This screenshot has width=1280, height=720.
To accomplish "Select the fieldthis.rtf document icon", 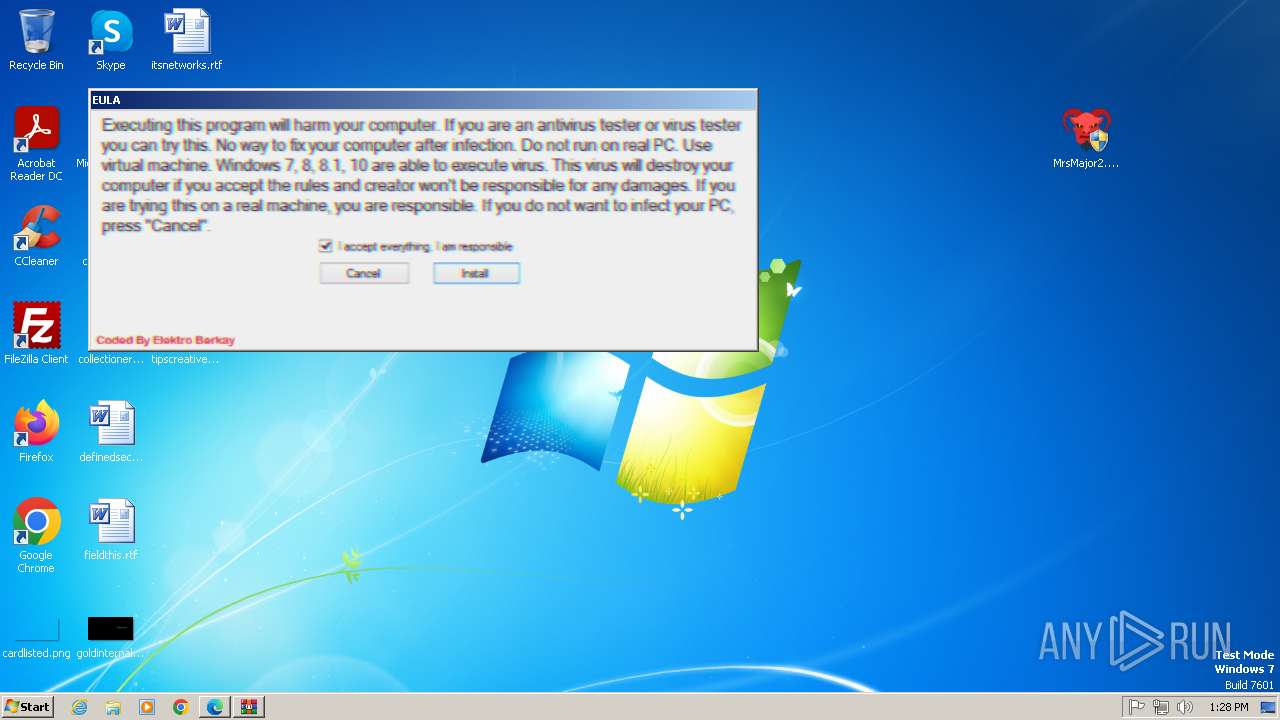I will coord(111,529).
